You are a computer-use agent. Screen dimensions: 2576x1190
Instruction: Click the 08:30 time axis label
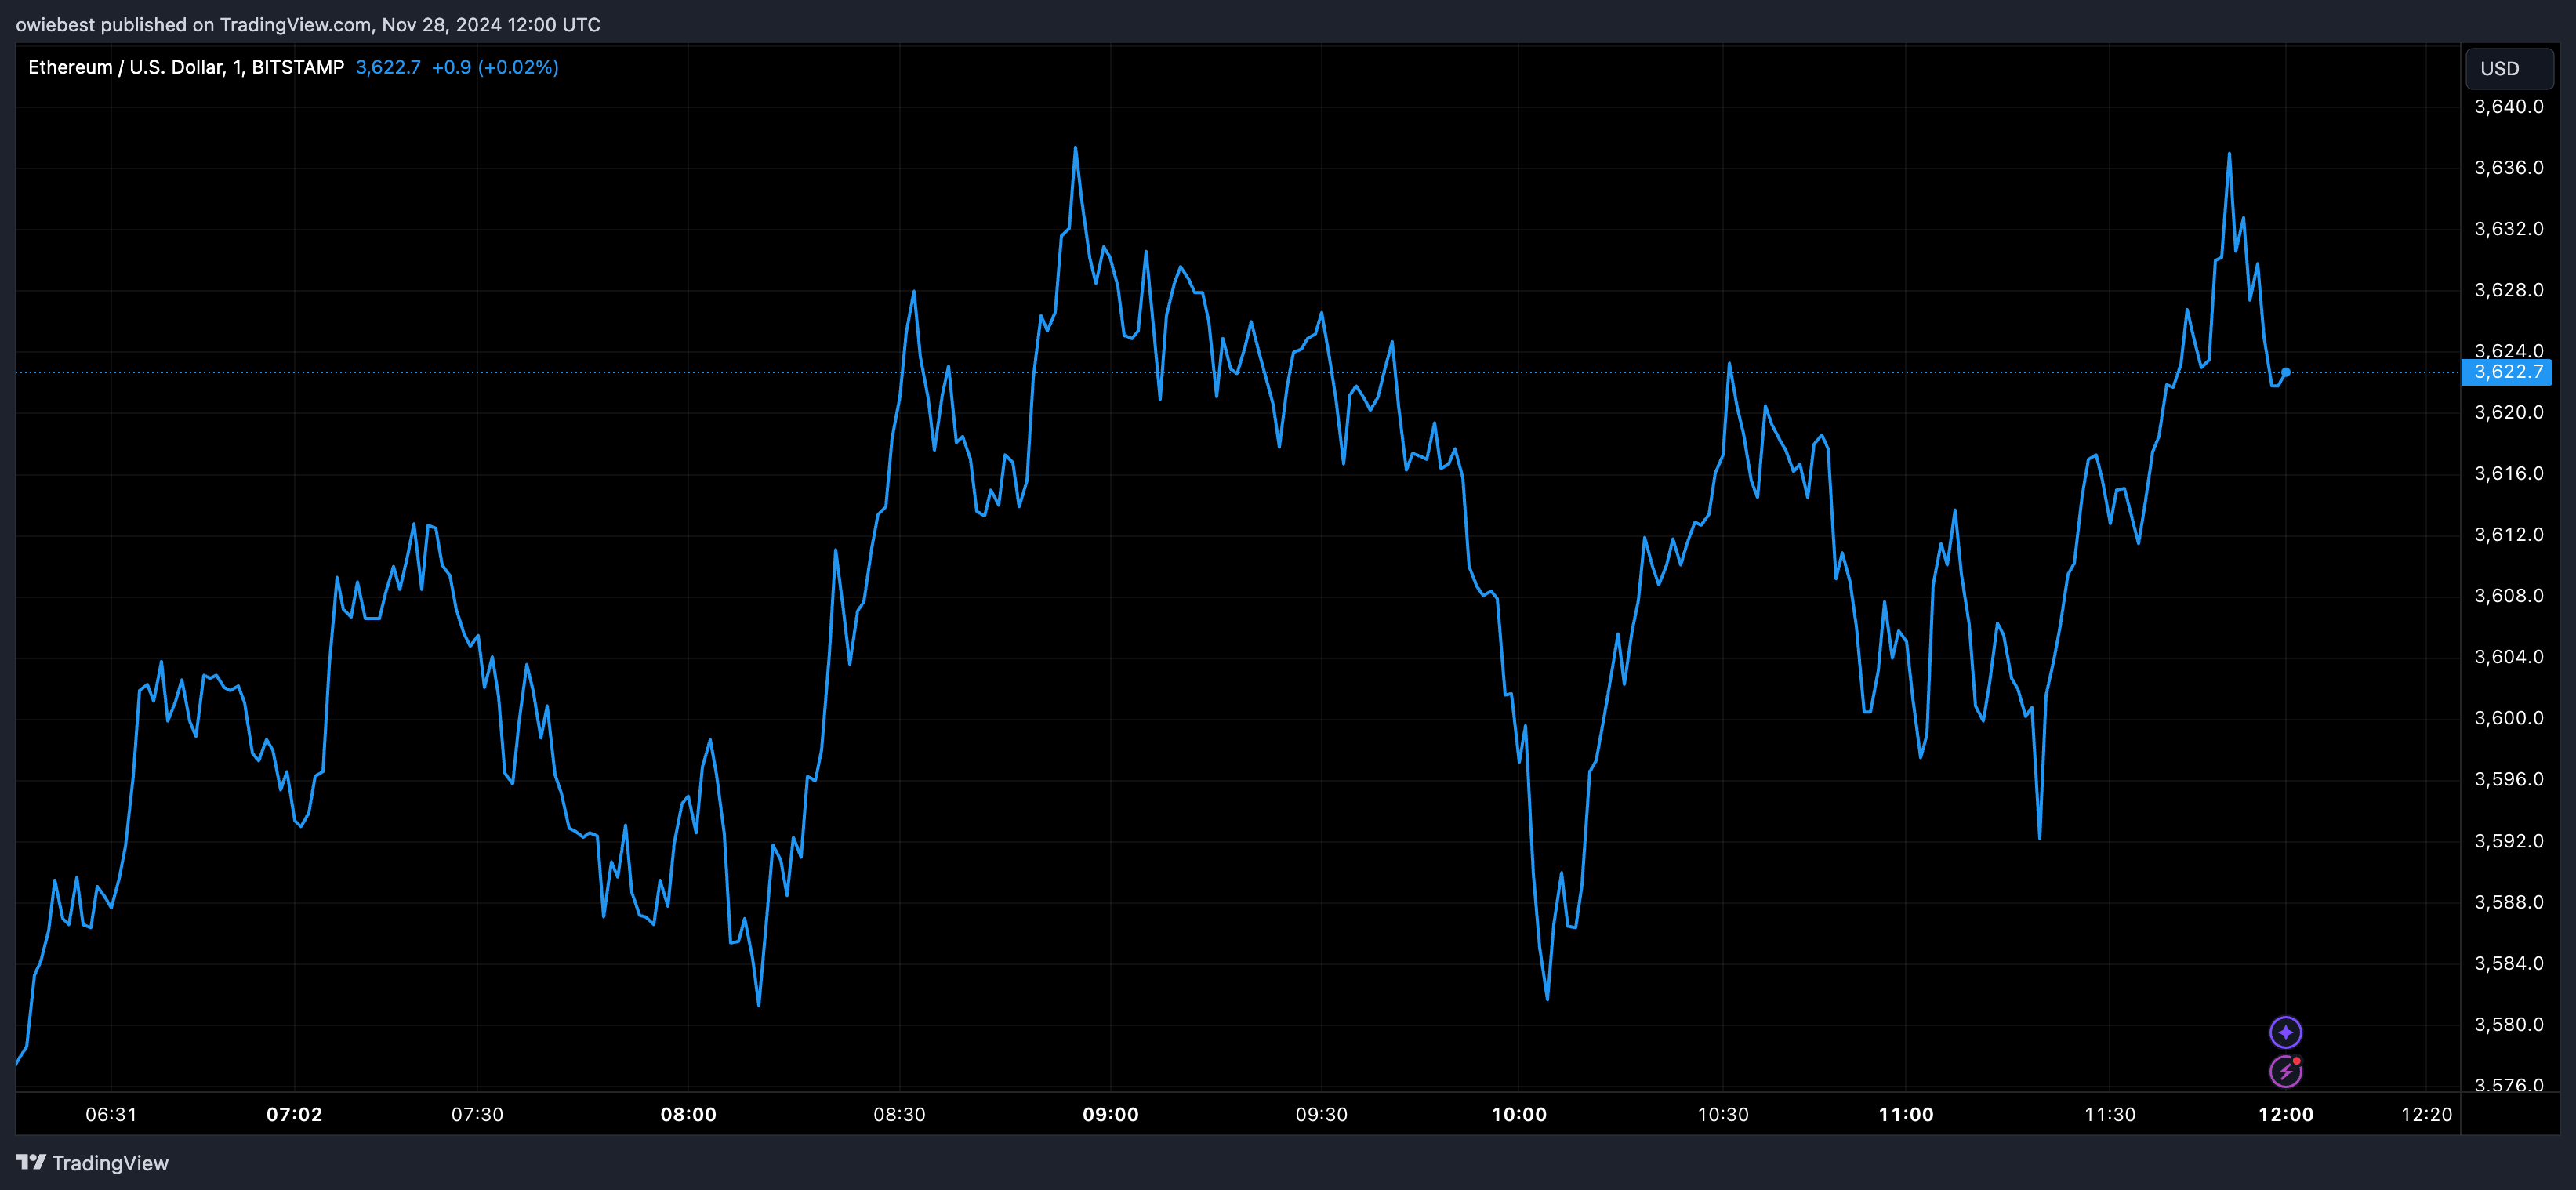[899, 1114]
